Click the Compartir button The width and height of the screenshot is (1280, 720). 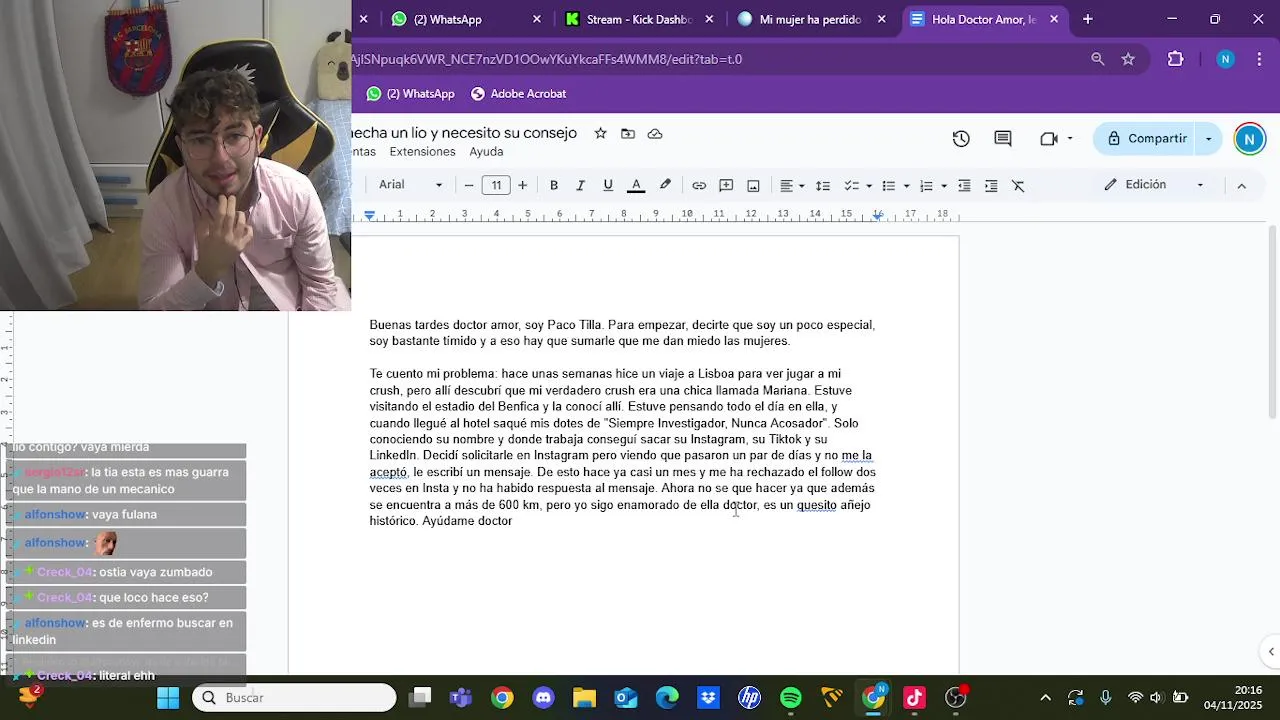pos(1145,139)
